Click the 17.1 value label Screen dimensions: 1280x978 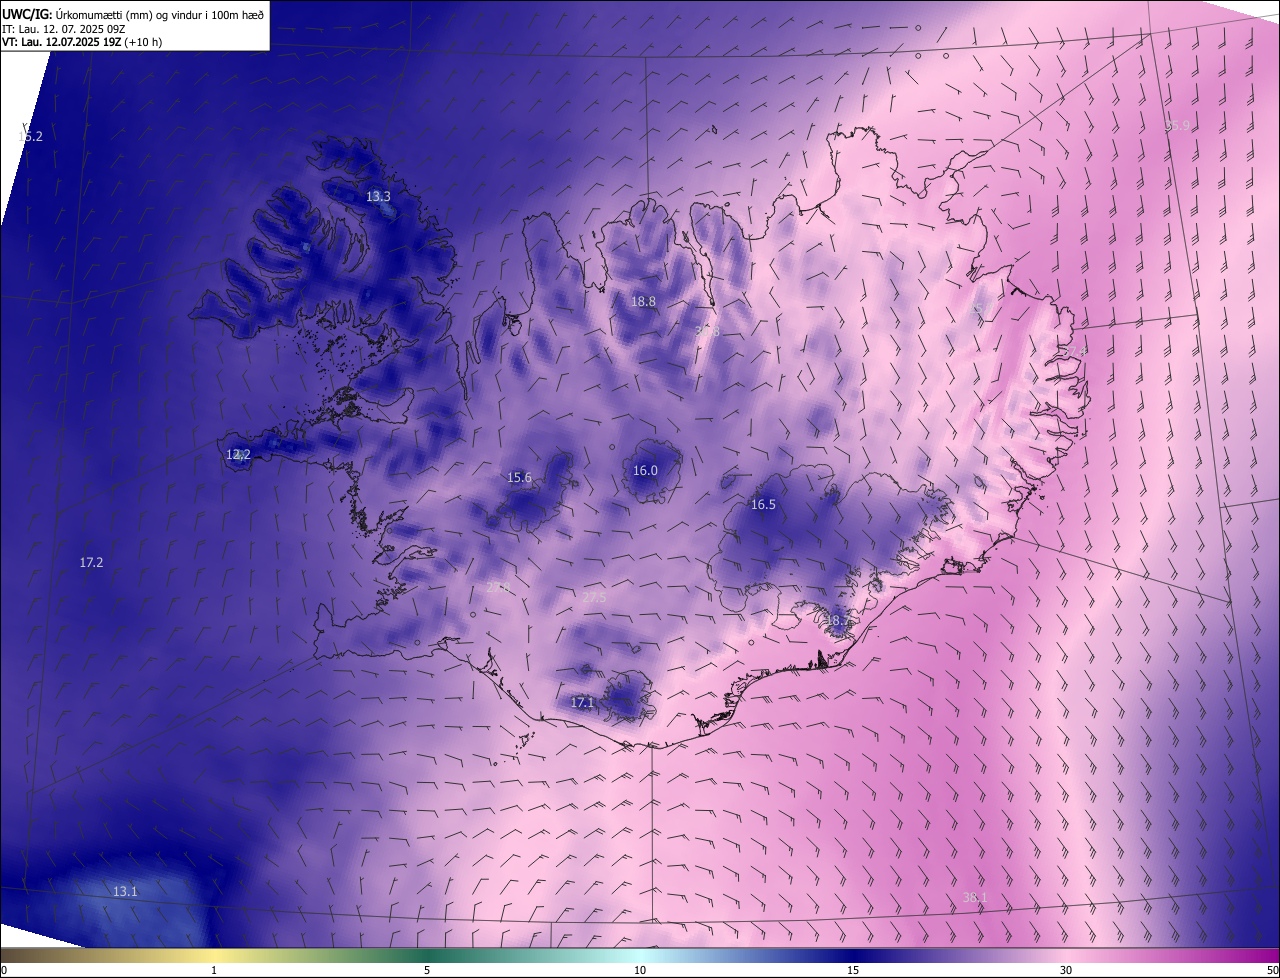point(582,702)
